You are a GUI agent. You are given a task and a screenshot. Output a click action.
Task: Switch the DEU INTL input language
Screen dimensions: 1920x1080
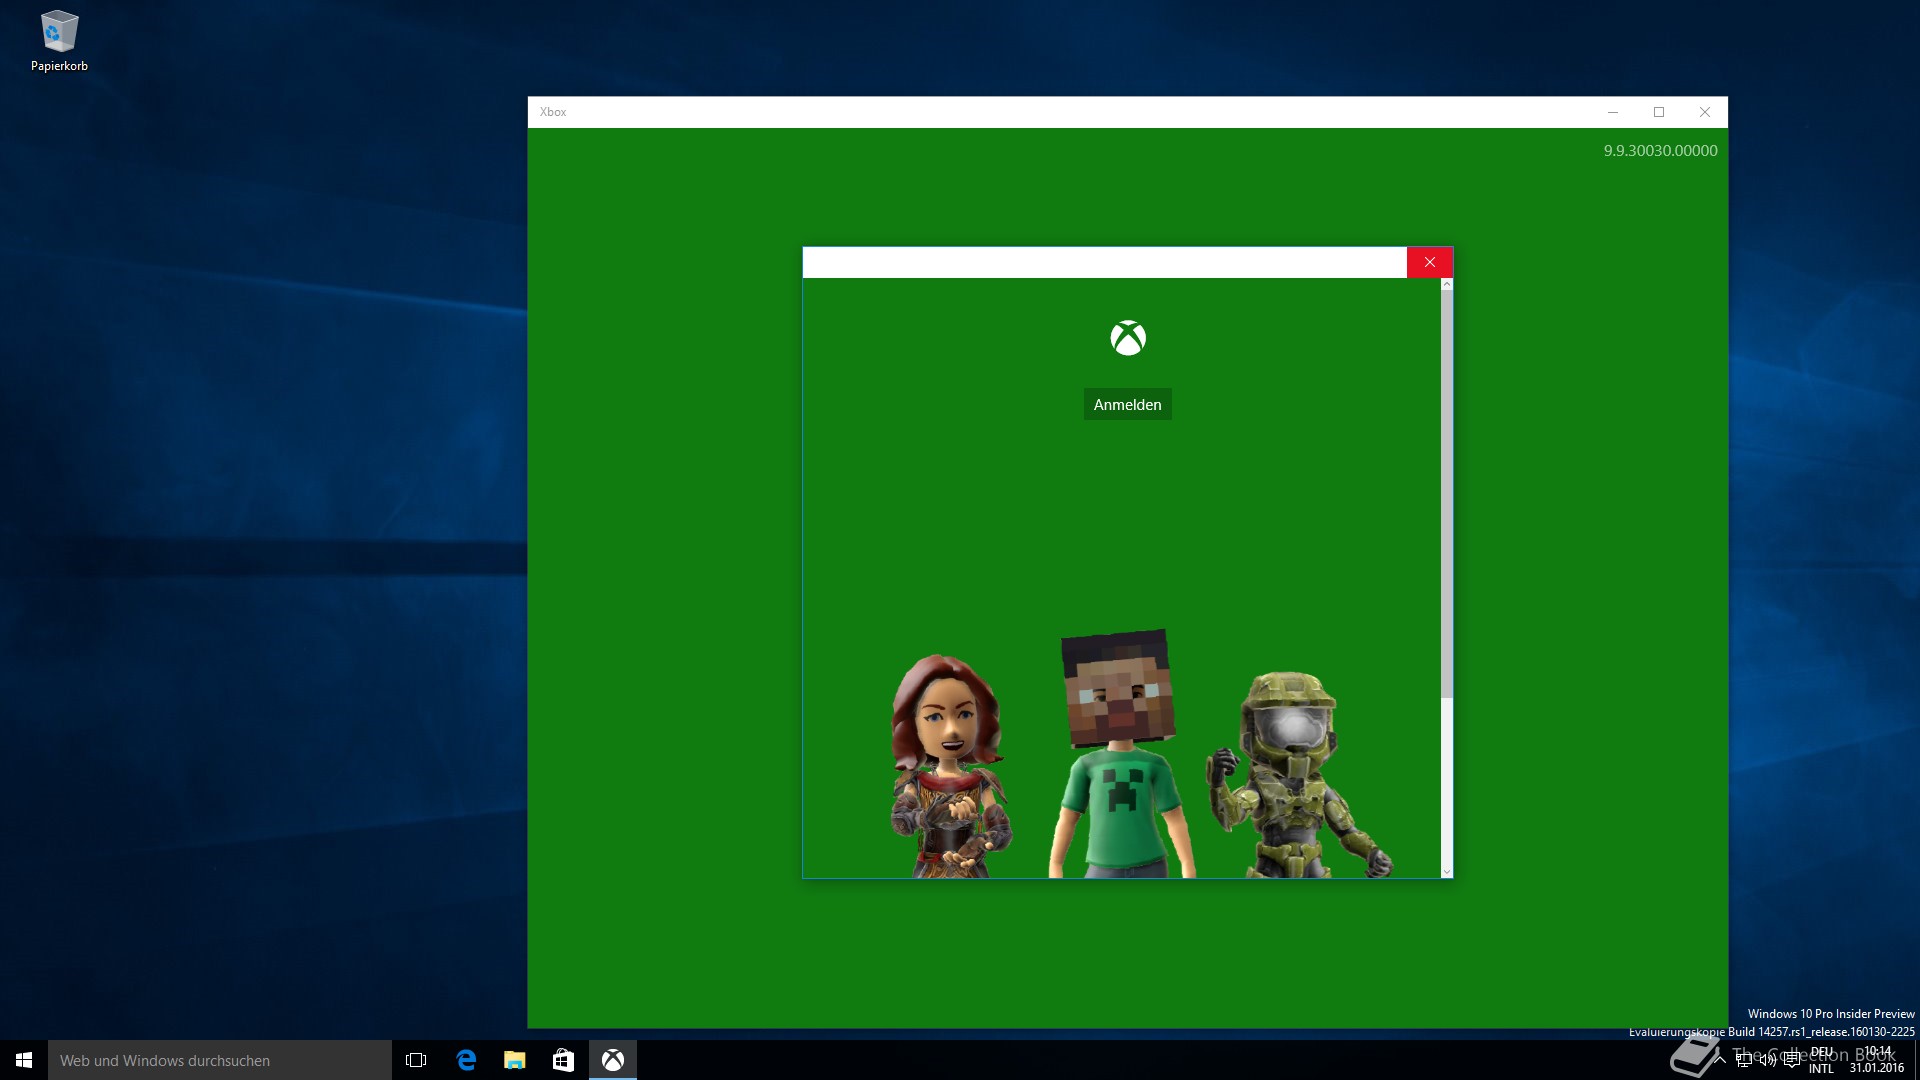[1822, 1060]
